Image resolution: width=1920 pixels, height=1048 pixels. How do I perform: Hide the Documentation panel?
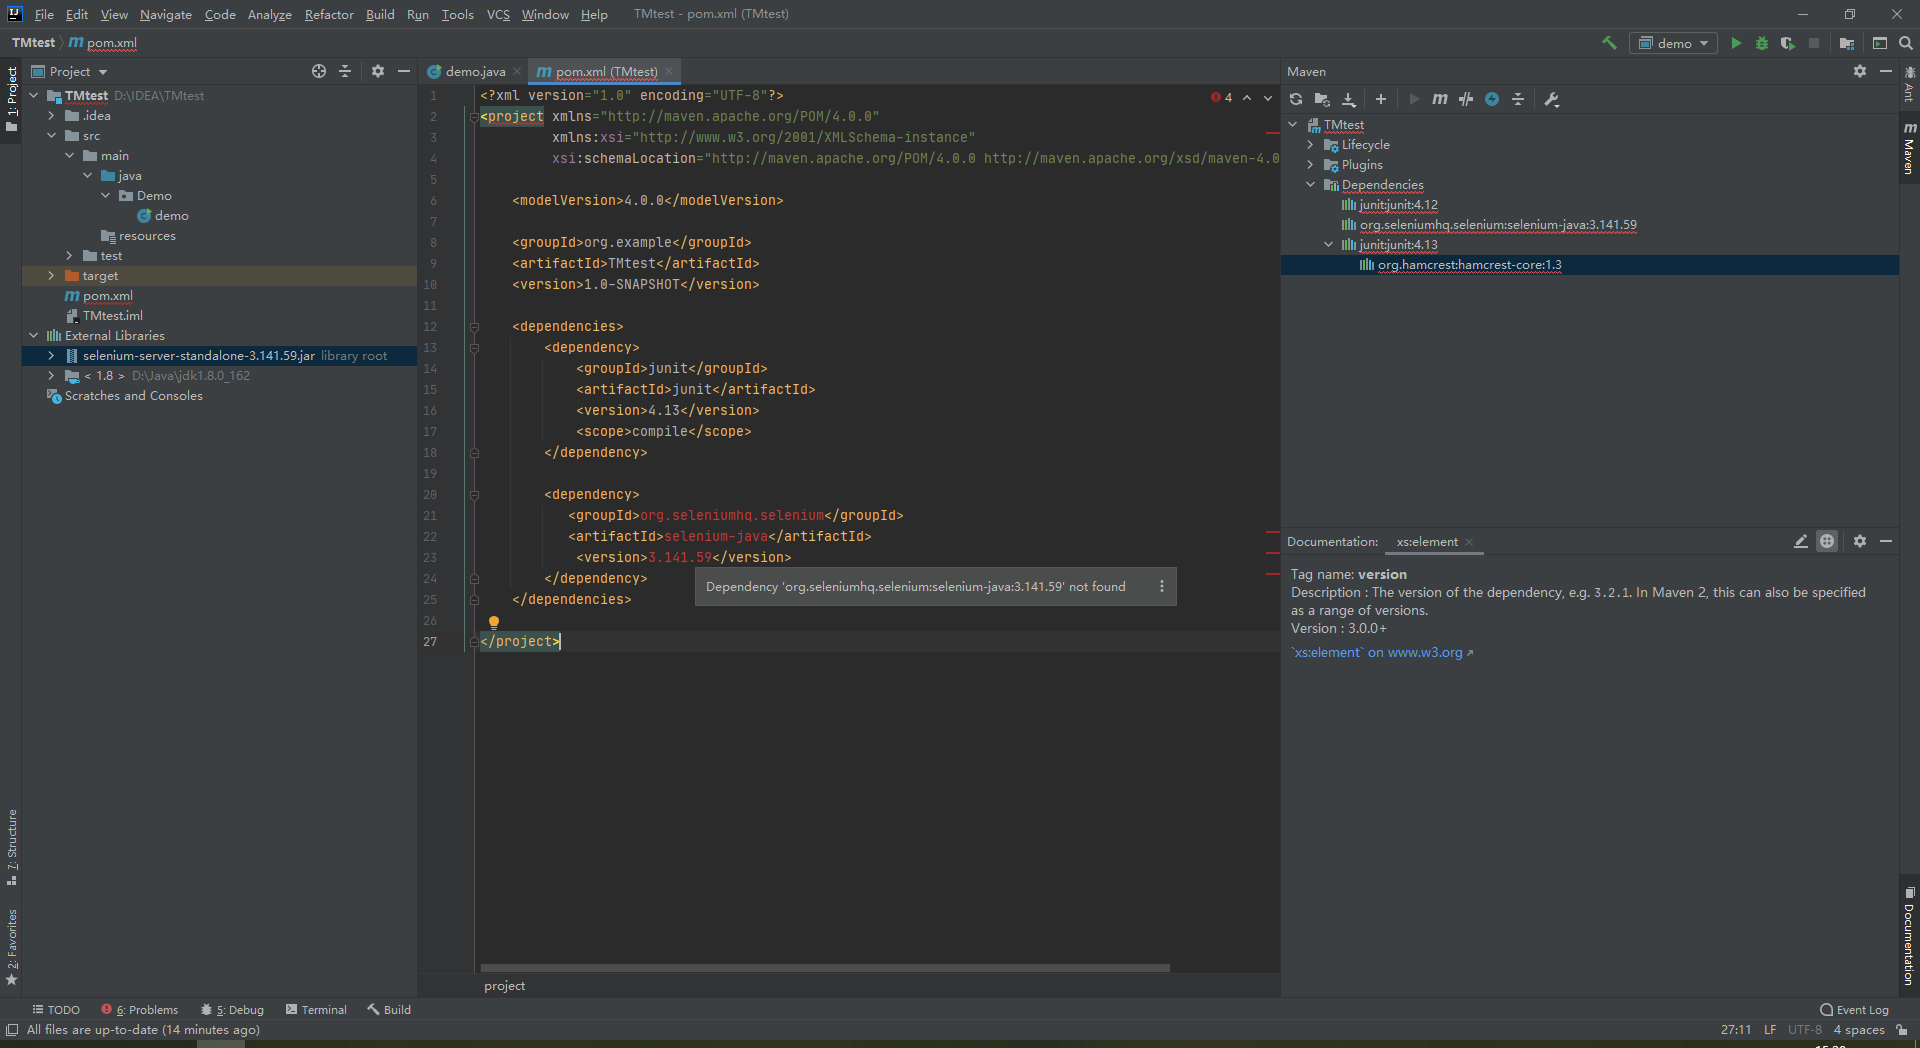coord(1886,541)
